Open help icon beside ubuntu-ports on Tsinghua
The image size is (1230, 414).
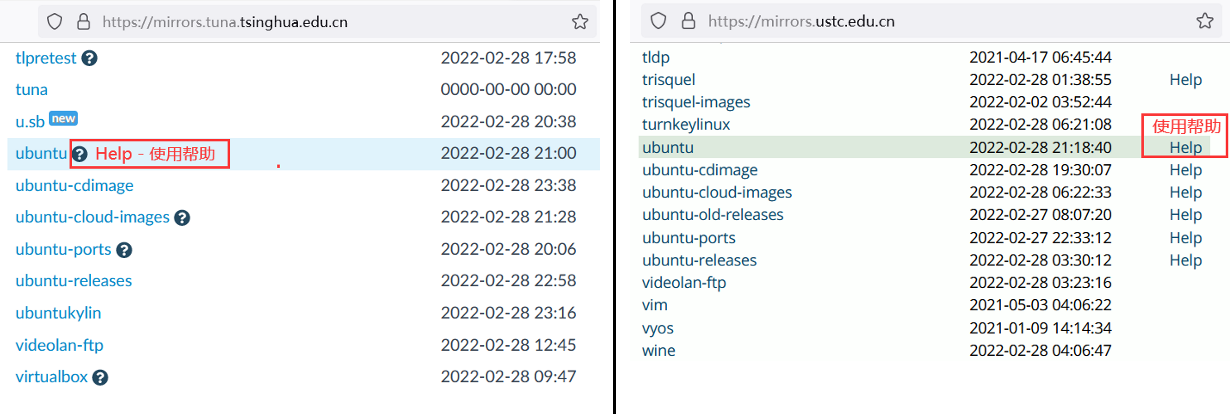tap(124, 249)
